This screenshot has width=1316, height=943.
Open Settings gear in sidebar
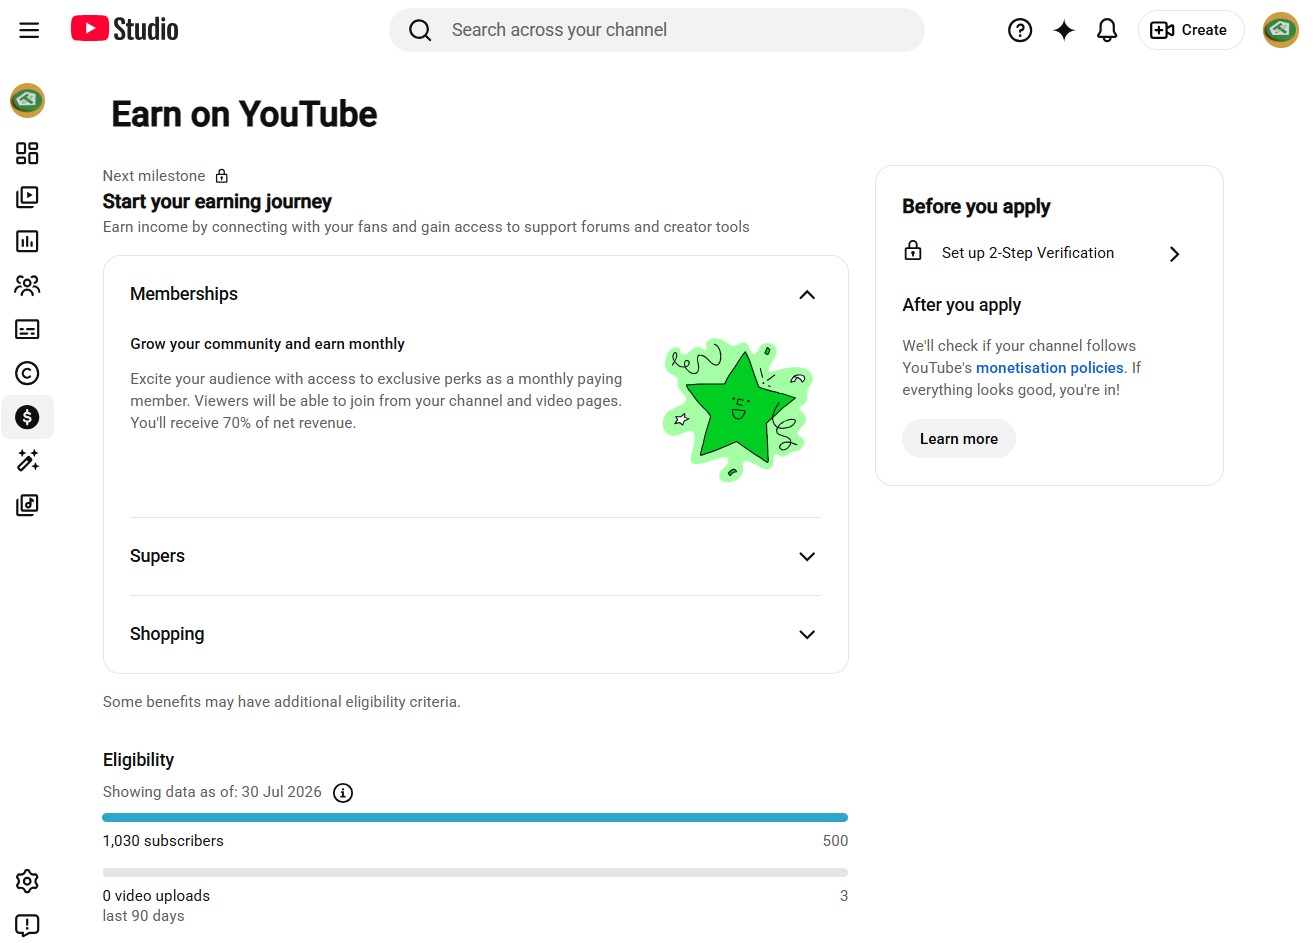[27, 881]
